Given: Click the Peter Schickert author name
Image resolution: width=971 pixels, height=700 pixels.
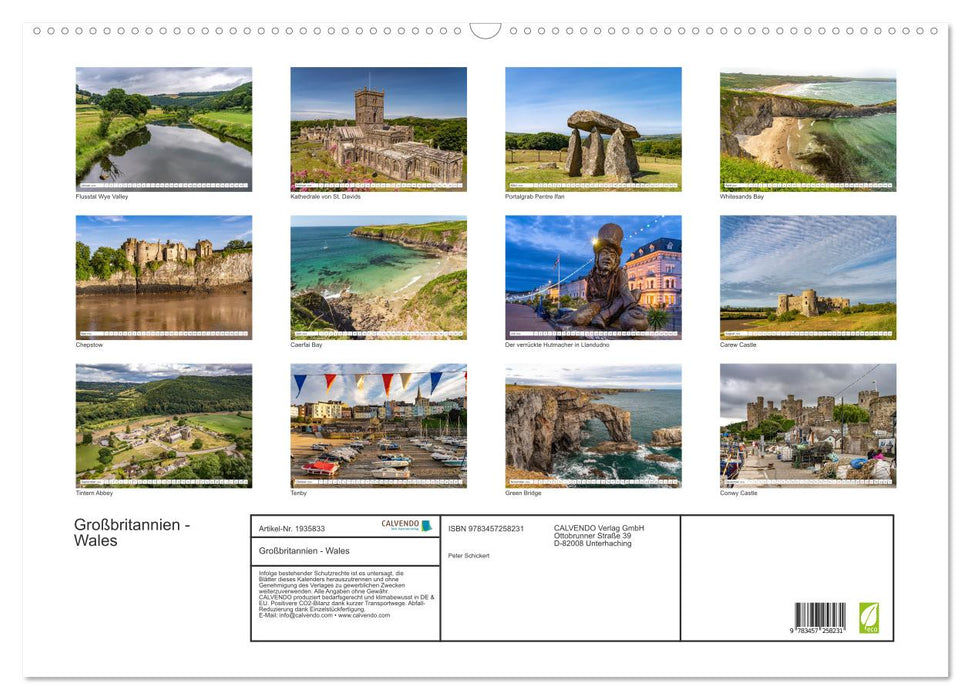Looking at the screenshot, I should pos(470,556).
